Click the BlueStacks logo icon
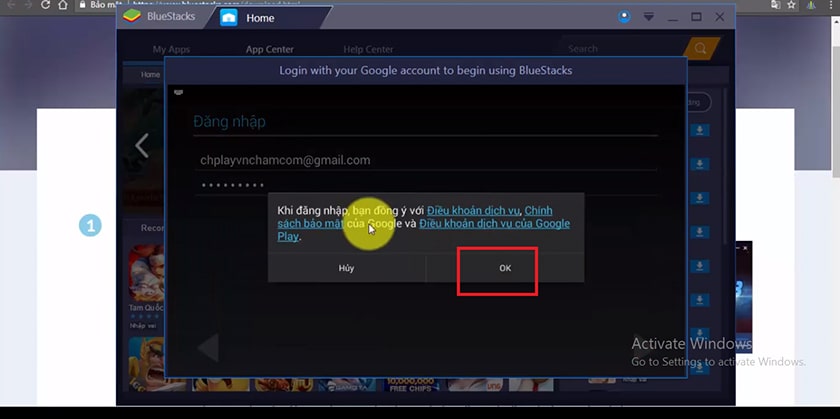Screen dimensions: 840x419 coord(131,17)
